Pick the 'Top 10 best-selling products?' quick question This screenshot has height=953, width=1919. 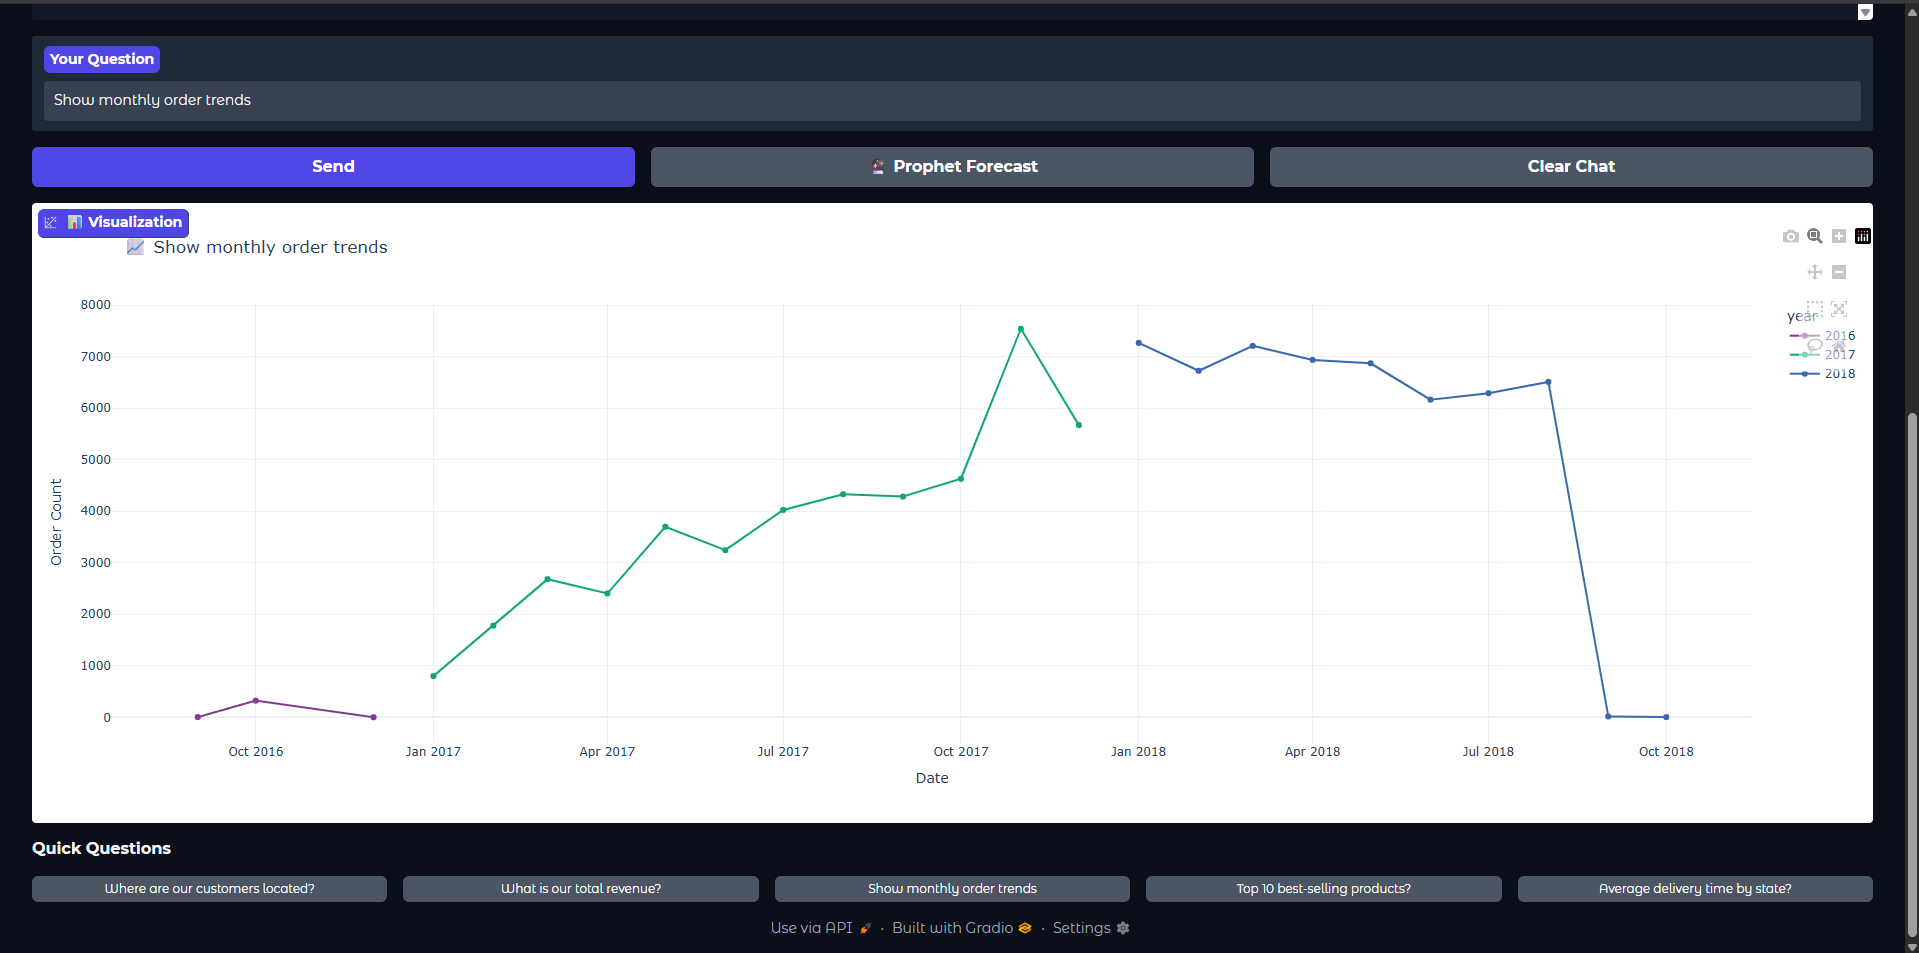[1323, 889]
